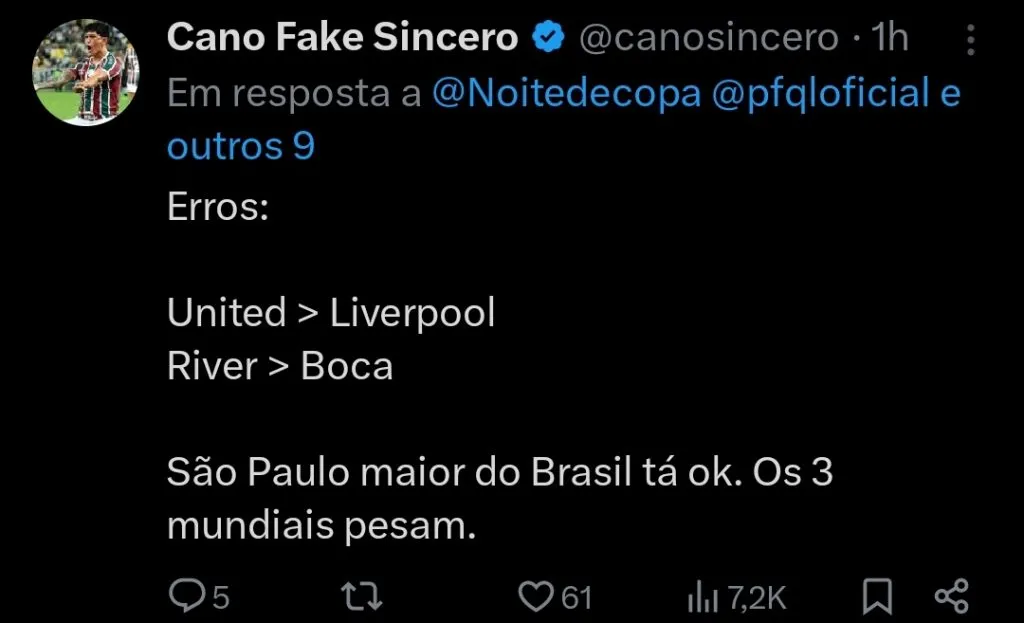
Task: View analytics showing 7,2K impressions
Action: coord(701,594)
